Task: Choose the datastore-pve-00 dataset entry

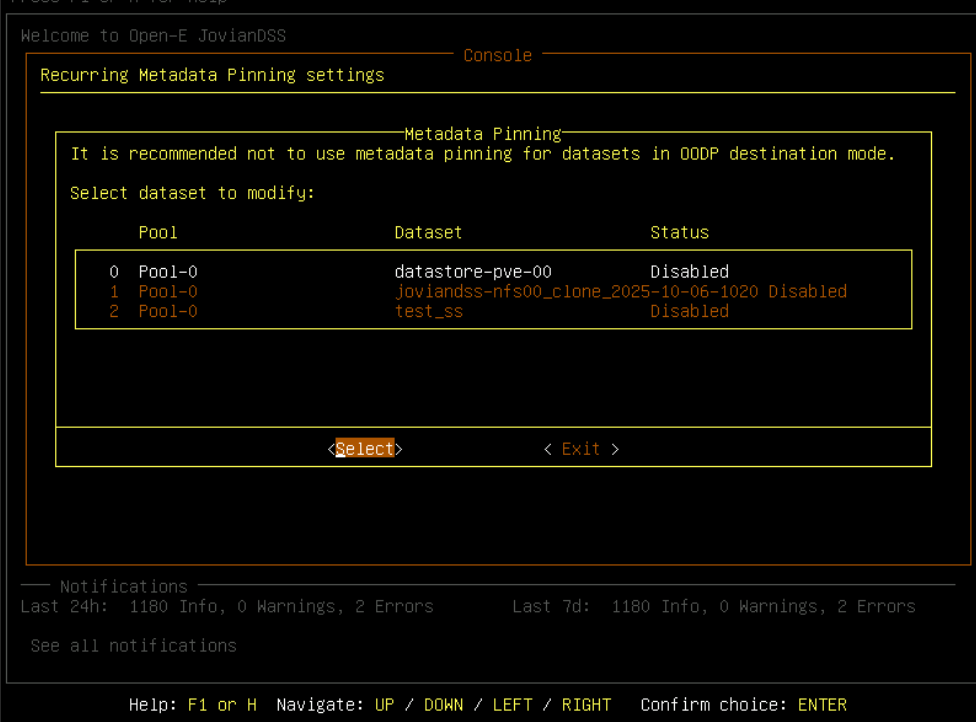Action: pos(473,272)
